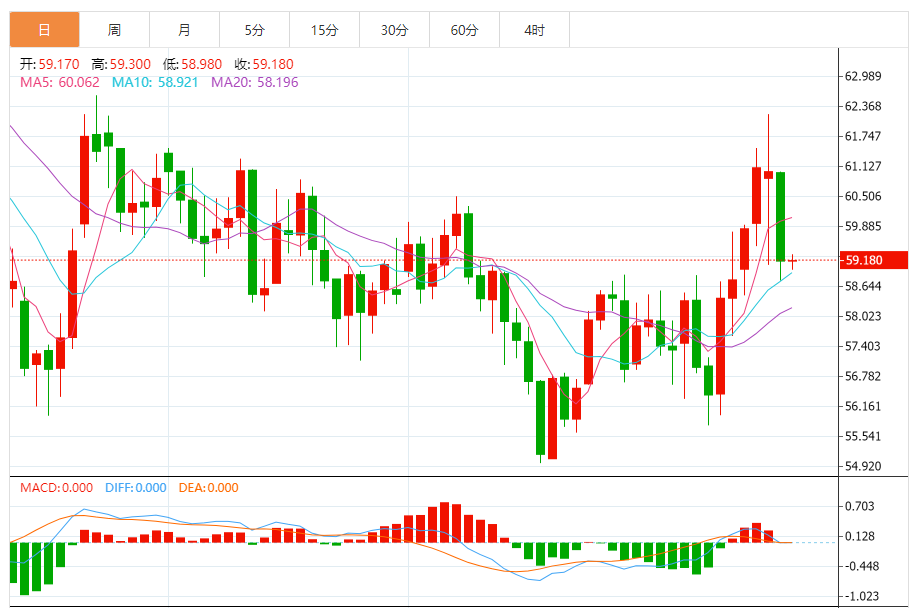Image resolution: width=914 pixels, height=608 pixels.
Task: Switch to the 5分 timeframe tab
Action: click(254, 30)
